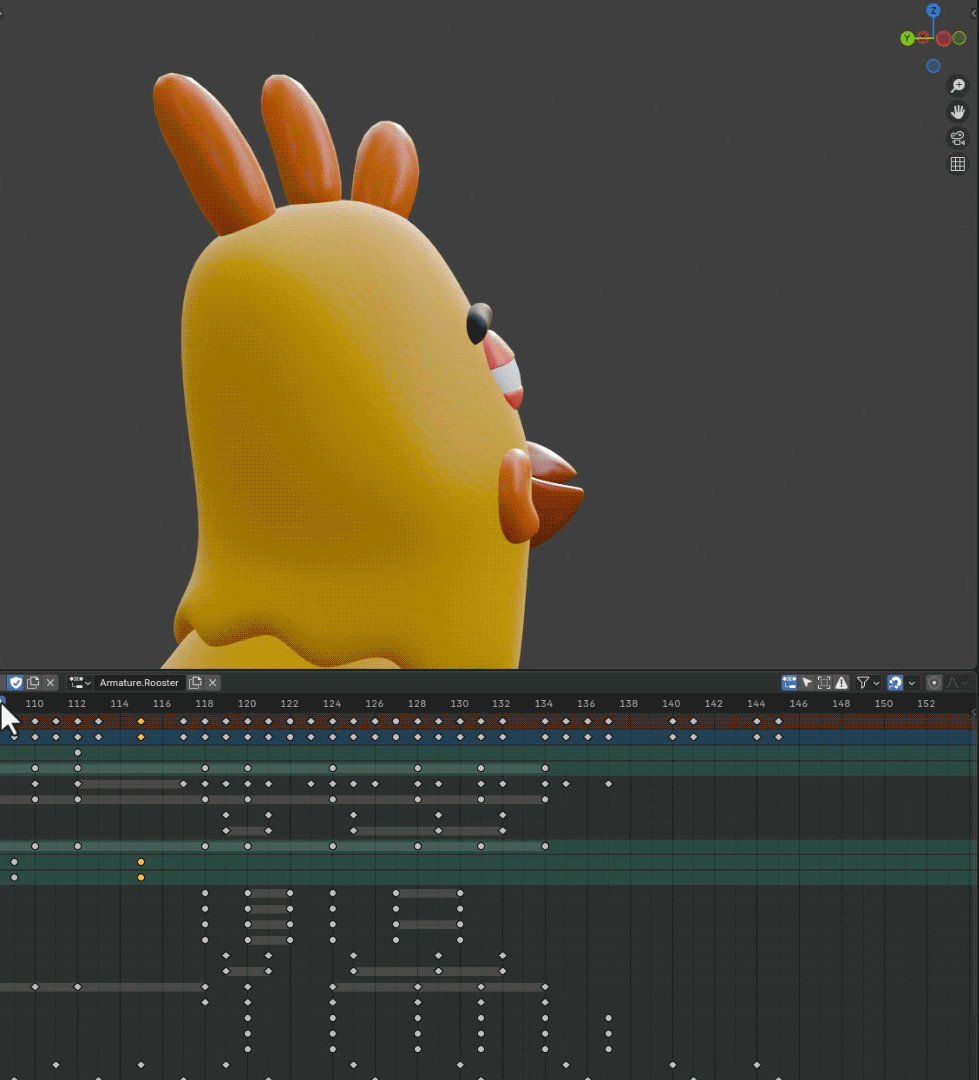Expand the snapping options dropdown arrow

(x=911, y=683)
